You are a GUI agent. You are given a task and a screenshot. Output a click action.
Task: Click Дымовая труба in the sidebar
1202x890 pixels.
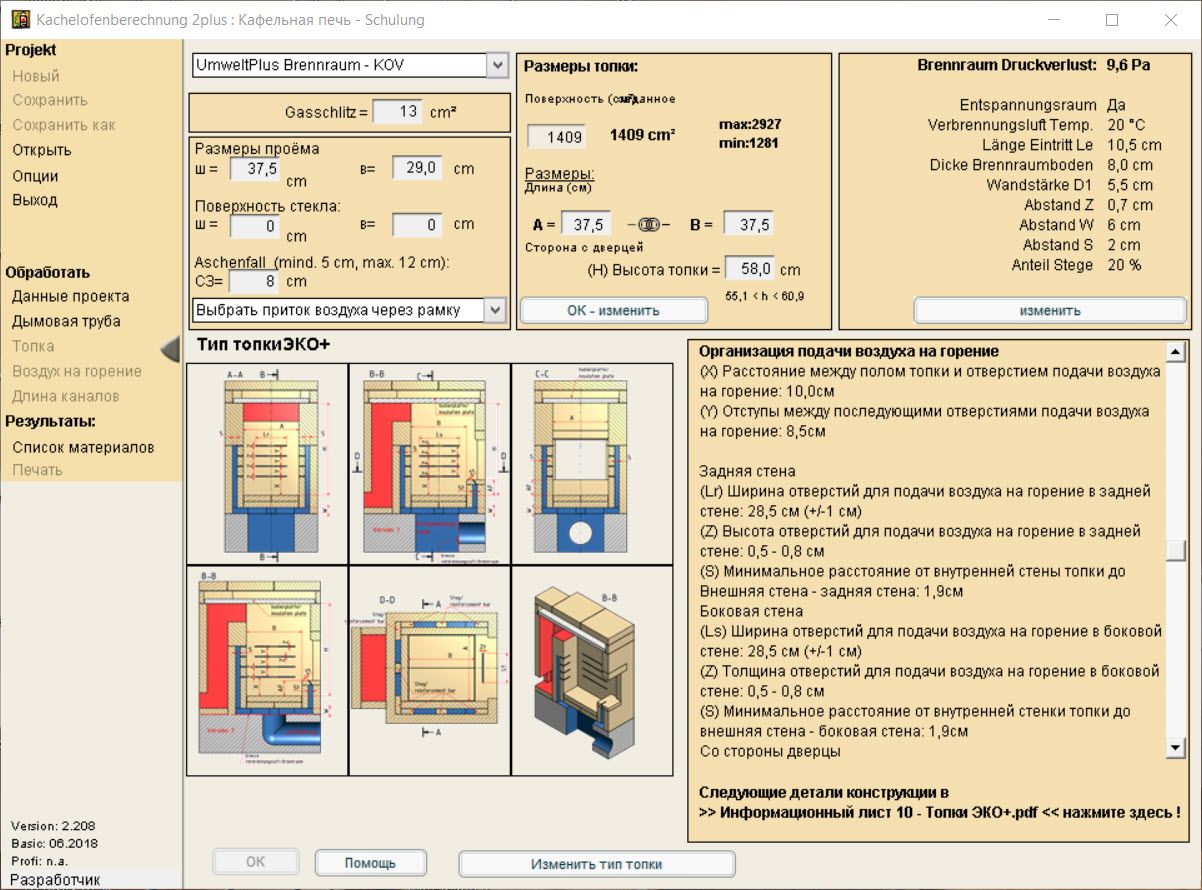pyautogui.click(x=66, y=321)
